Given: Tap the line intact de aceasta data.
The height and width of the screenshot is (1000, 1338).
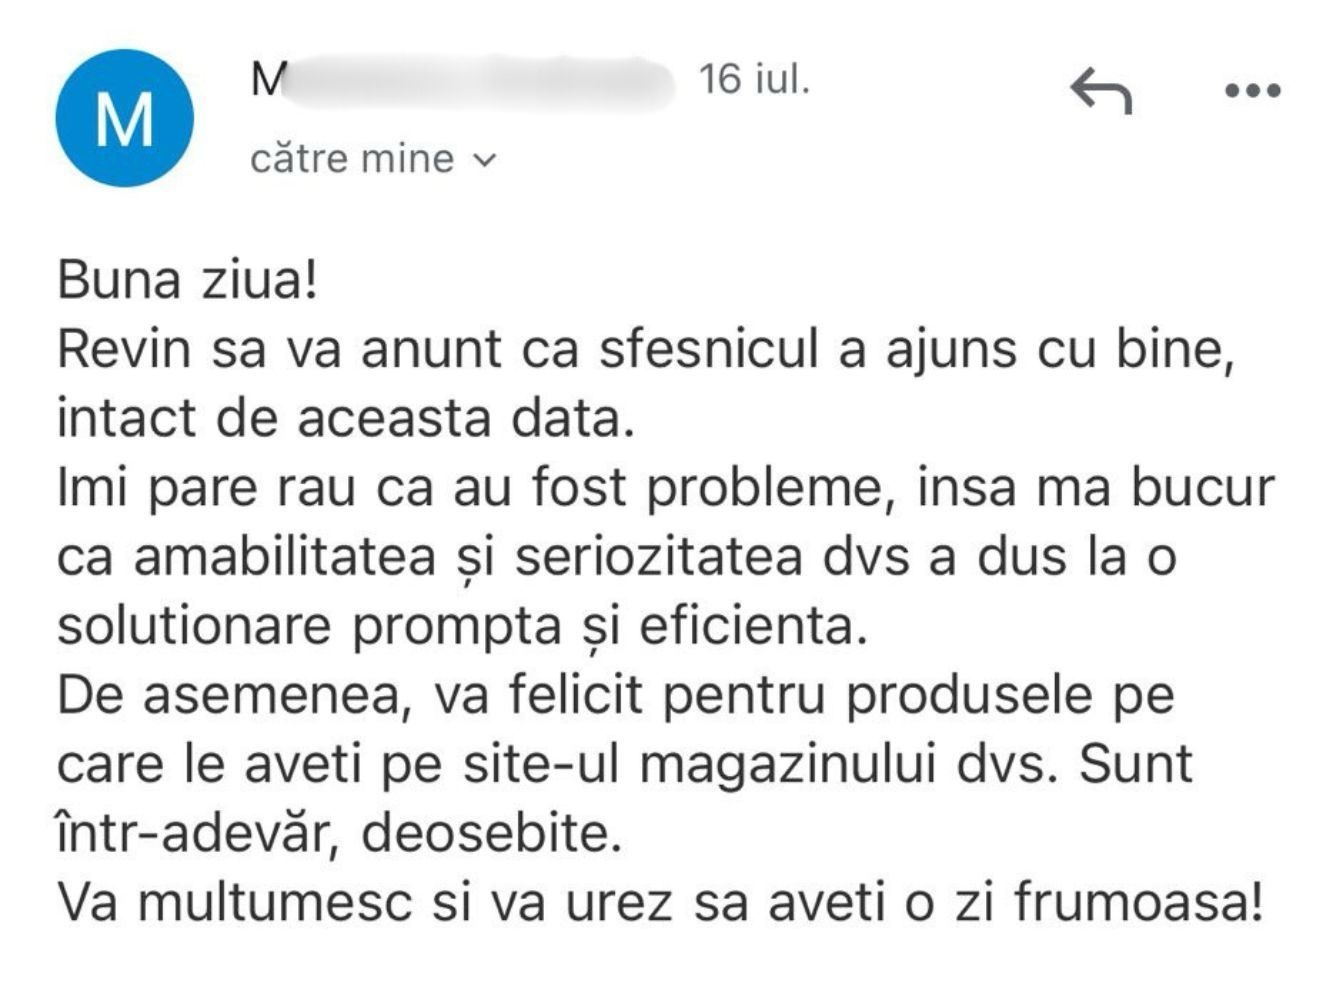Looking at the screenshot, I should [x=346, y=418].
